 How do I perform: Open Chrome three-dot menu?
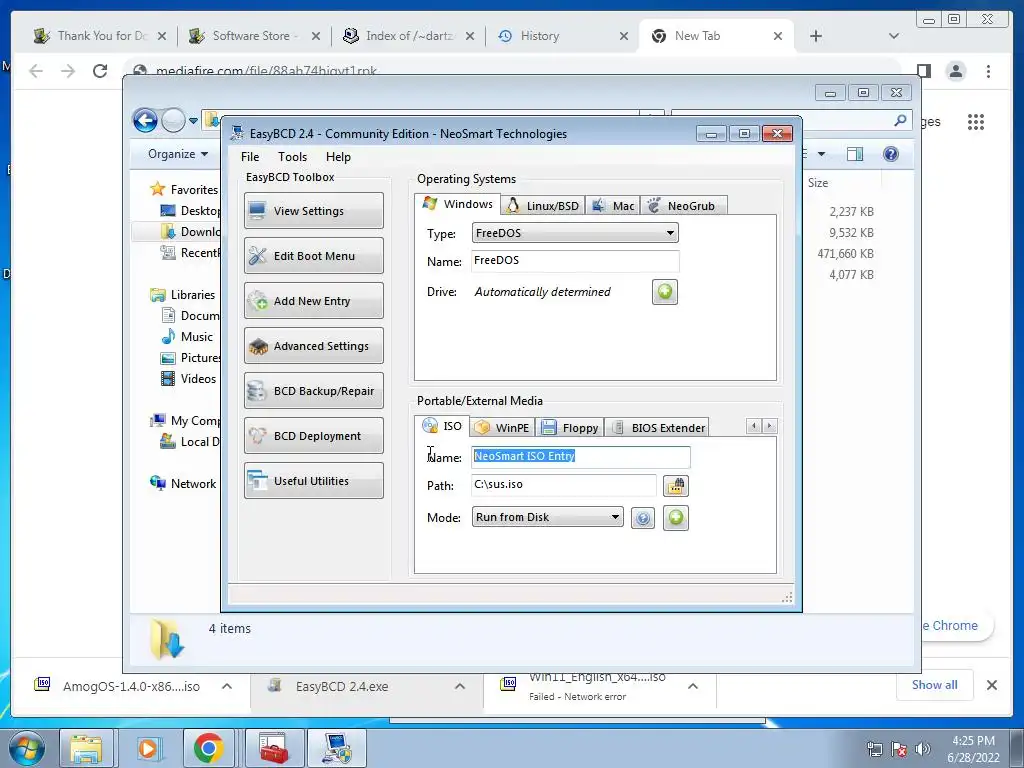988,71
